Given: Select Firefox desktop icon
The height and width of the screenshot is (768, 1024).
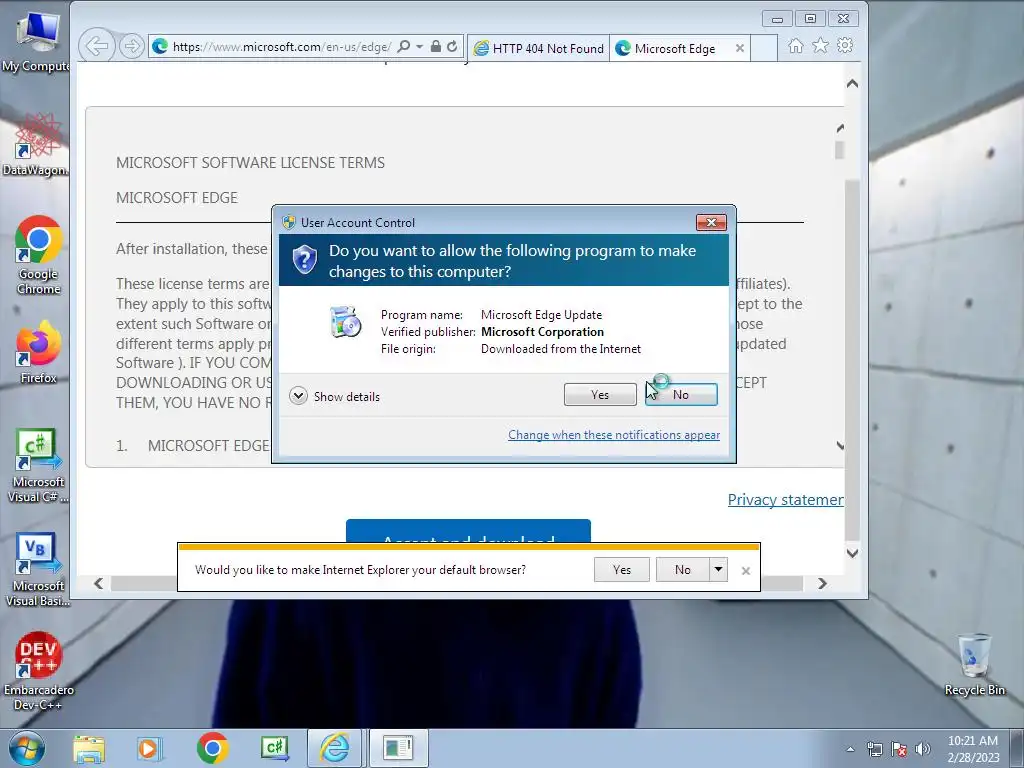Looking at the screenshot, I should point(39,353).
